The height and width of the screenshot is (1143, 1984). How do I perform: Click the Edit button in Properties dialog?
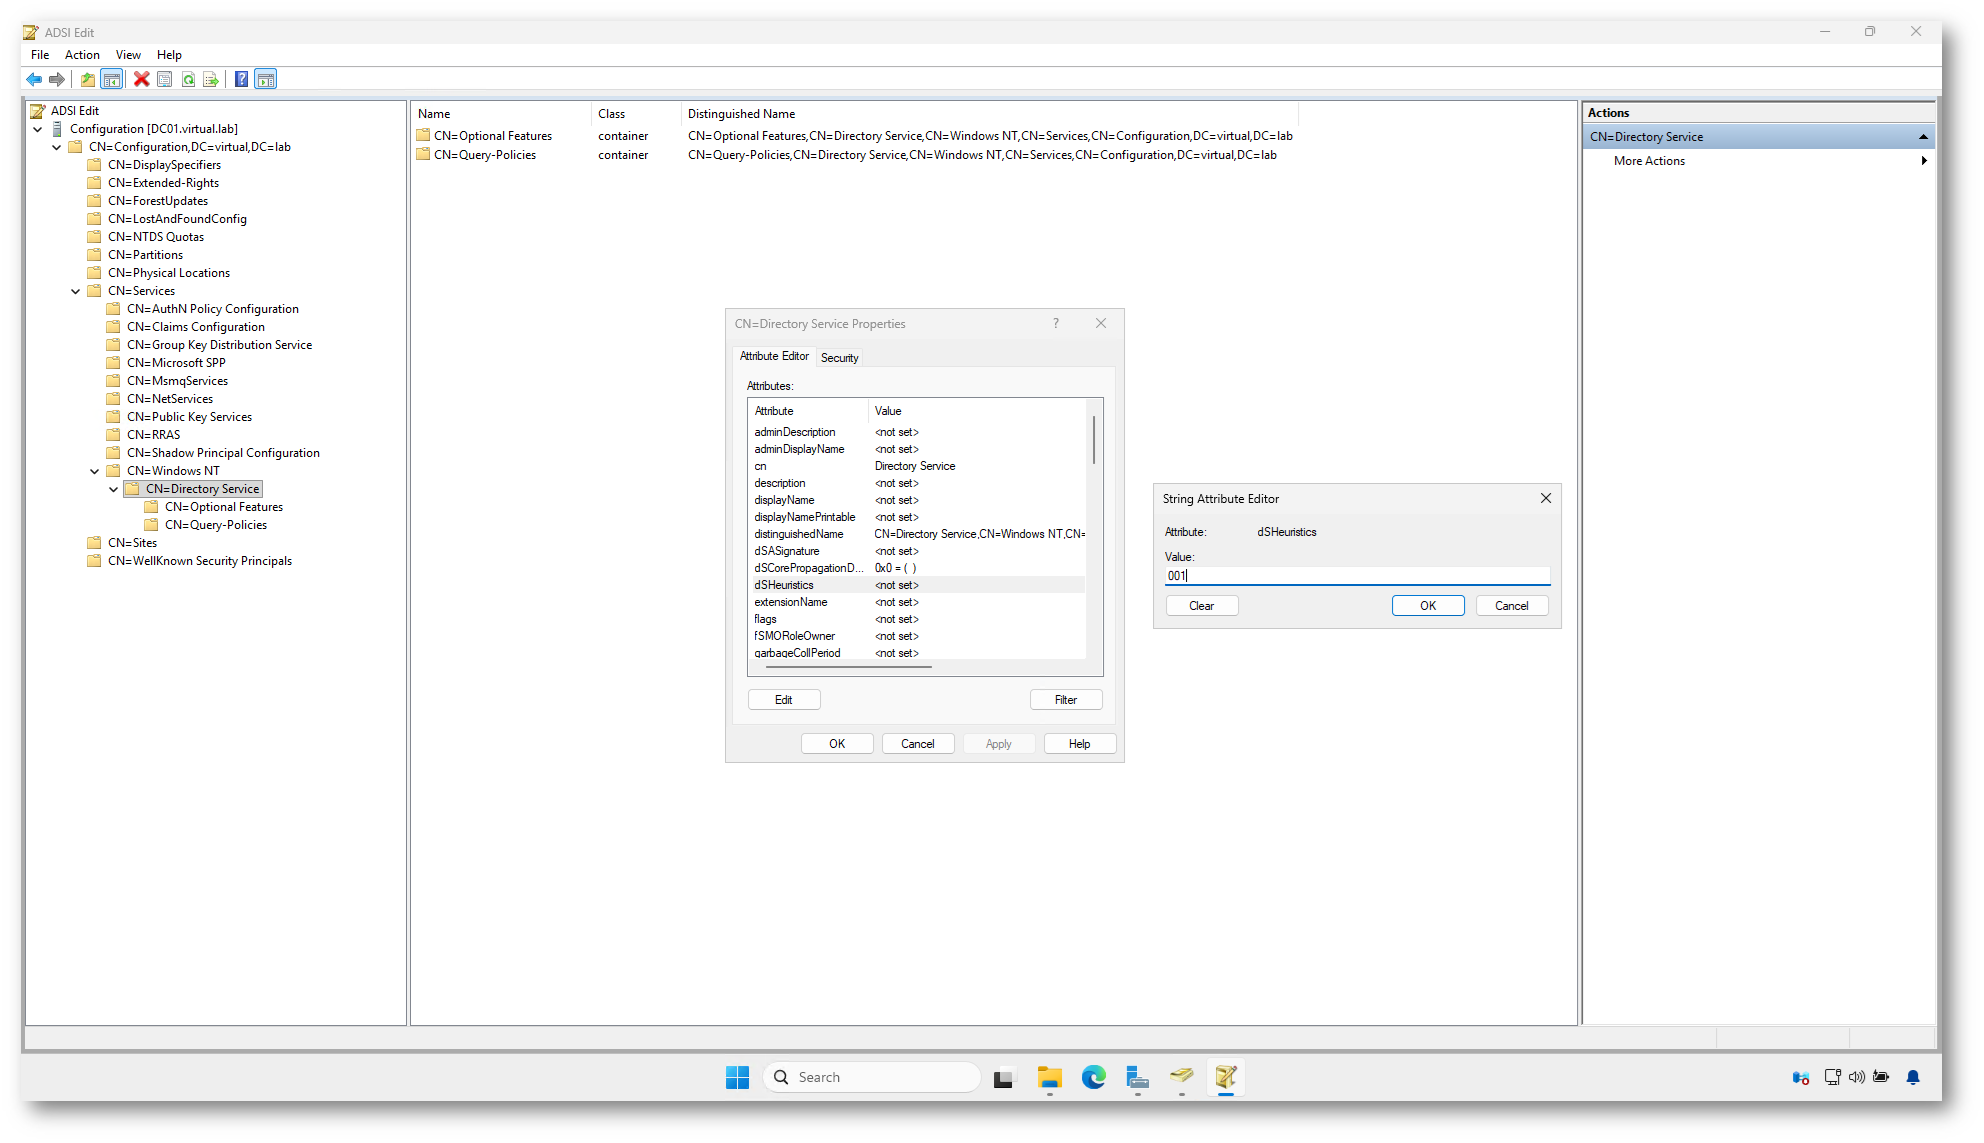point(784,700)
